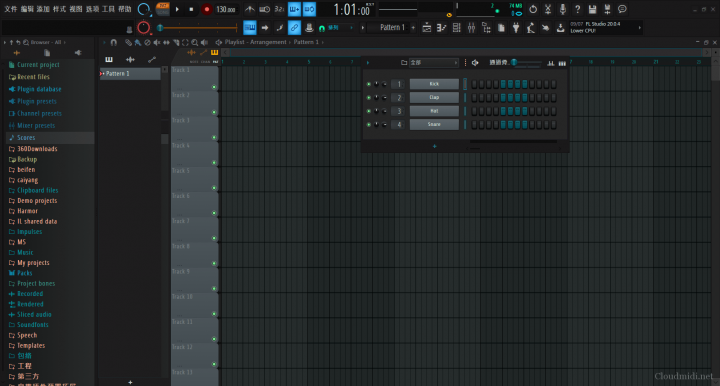720x386 pixels.
Task: Save project with the floppy disk icon
Action: (592, 9)
